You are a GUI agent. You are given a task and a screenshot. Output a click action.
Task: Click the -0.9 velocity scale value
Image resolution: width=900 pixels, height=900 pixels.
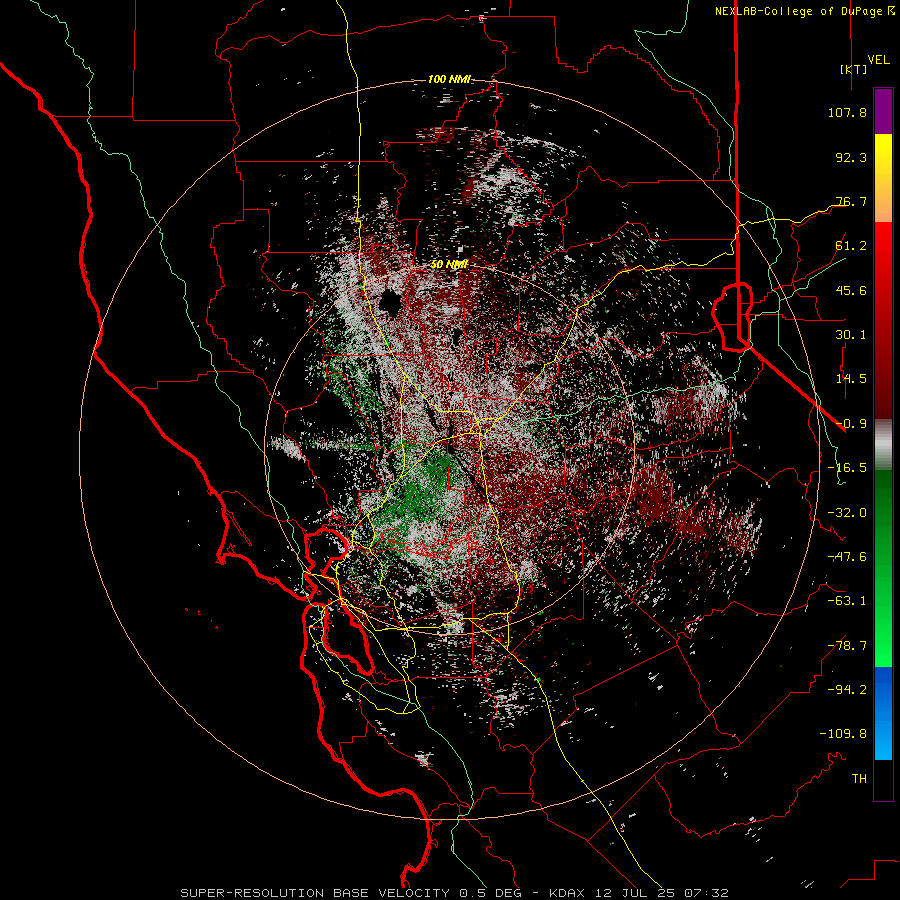pyautogui.click(x=851, y=424)
